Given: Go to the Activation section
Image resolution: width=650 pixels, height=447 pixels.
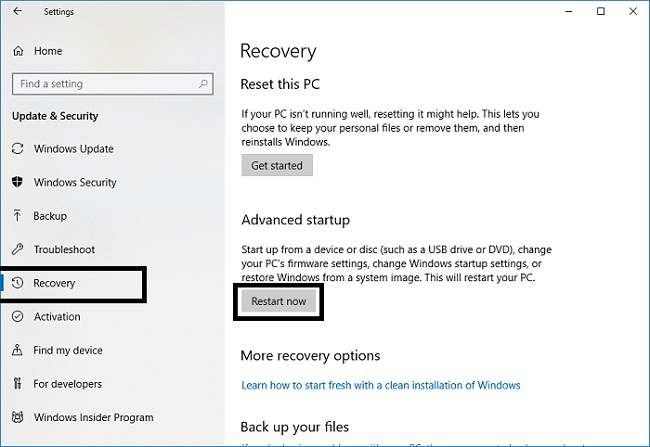Looking at the screenshot, I should 57,317.
